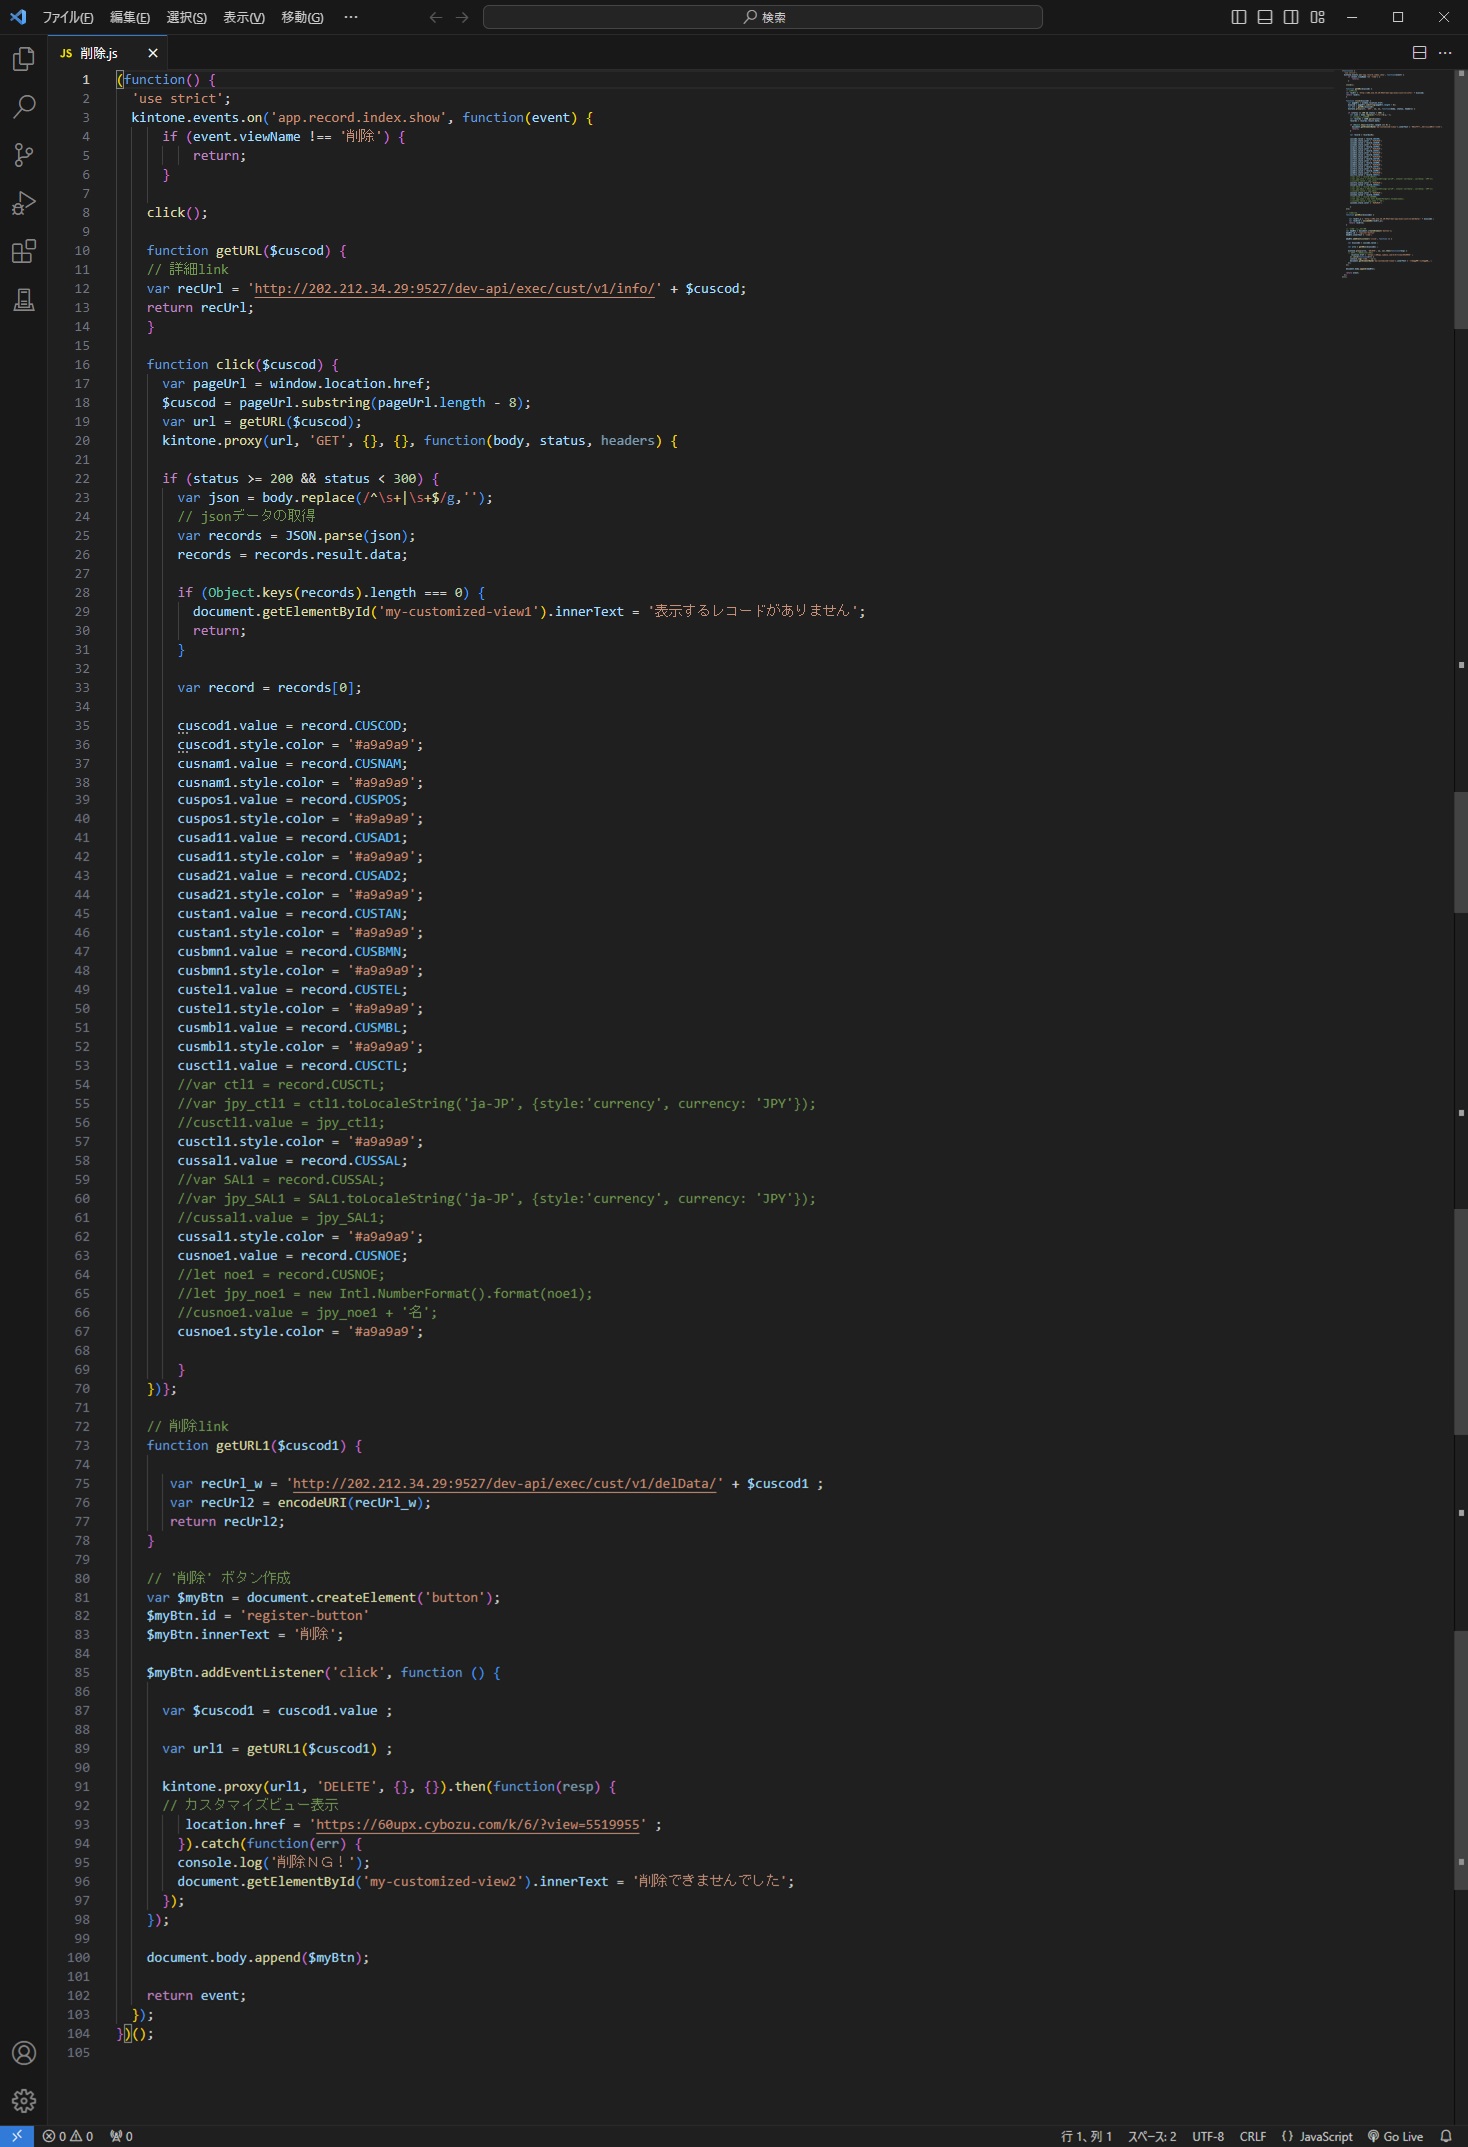The image size is (1468, 2147).
Task: Click the notifications bell in status bar
Action: (1445, 2136)
